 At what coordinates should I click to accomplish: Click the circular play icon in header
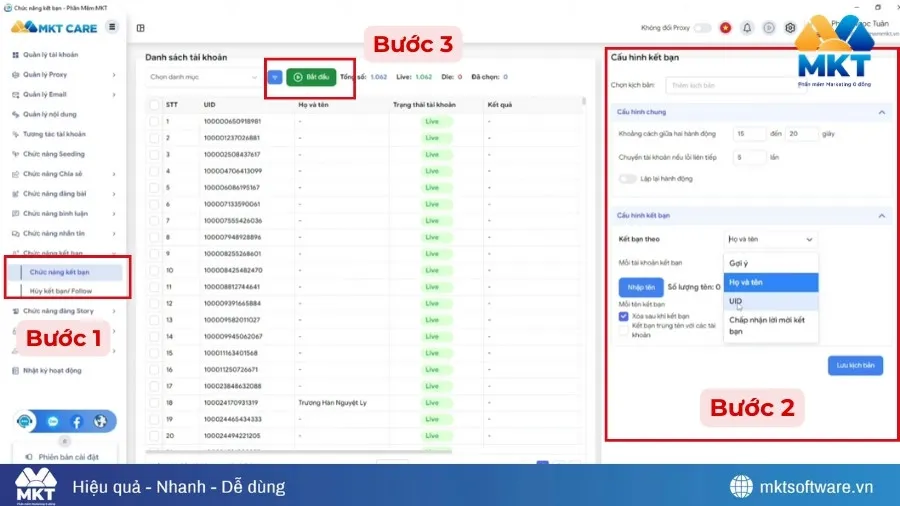click(x=769, y=28)
